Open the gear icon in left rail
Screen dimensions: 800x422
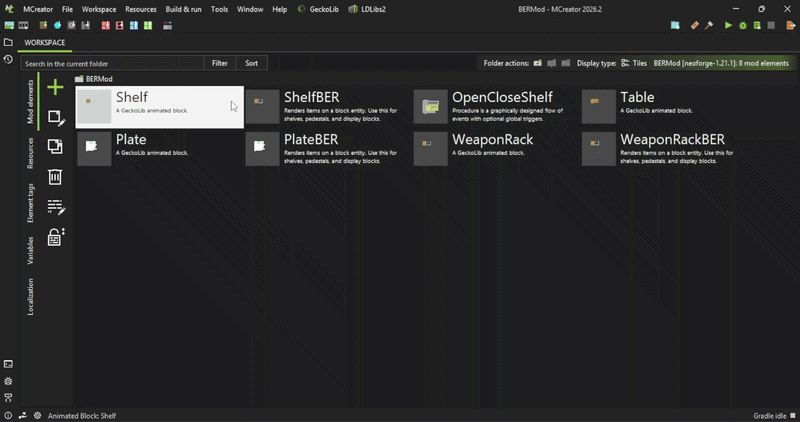coord(8,381)
